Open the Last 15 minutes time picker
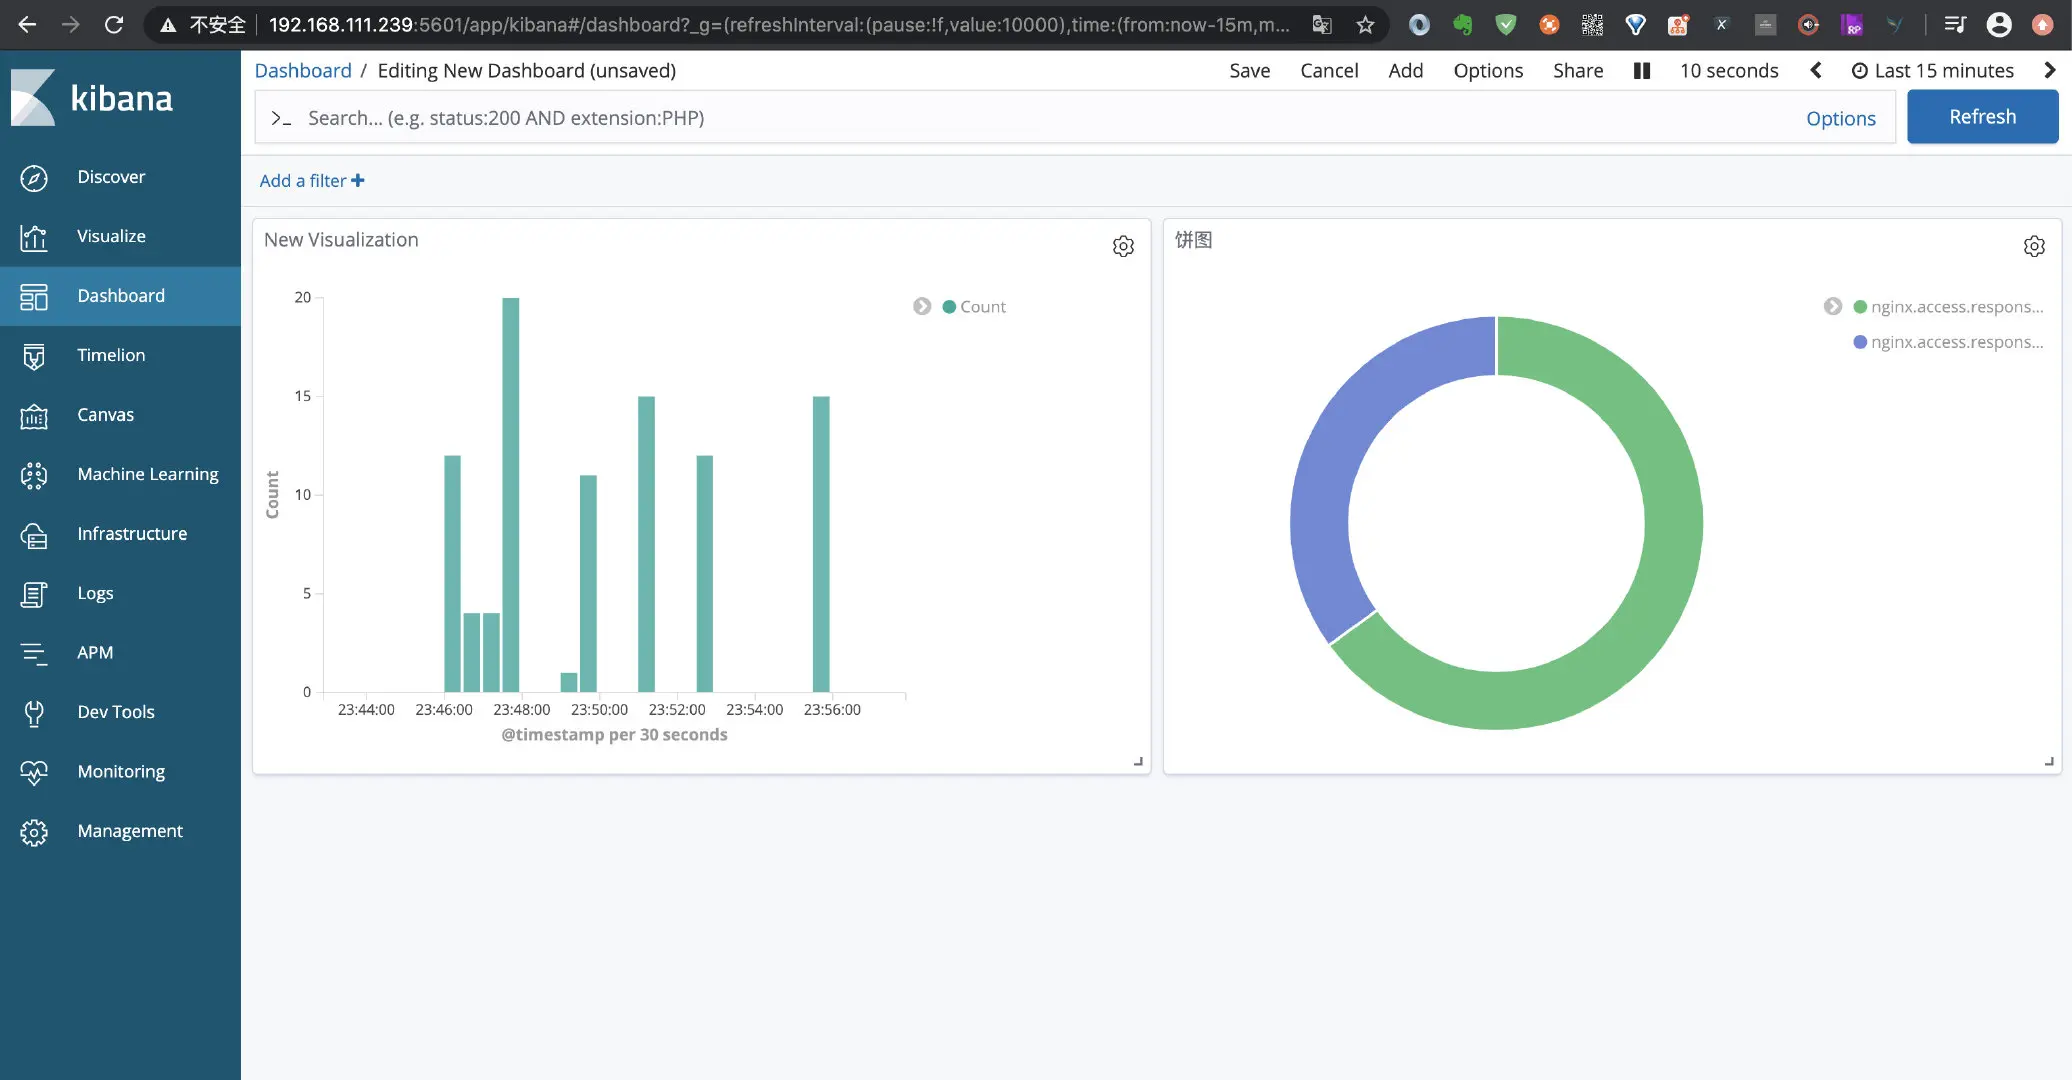Image resolution: width=2072 pixels, height=1080 pixels. (1932, 71)
